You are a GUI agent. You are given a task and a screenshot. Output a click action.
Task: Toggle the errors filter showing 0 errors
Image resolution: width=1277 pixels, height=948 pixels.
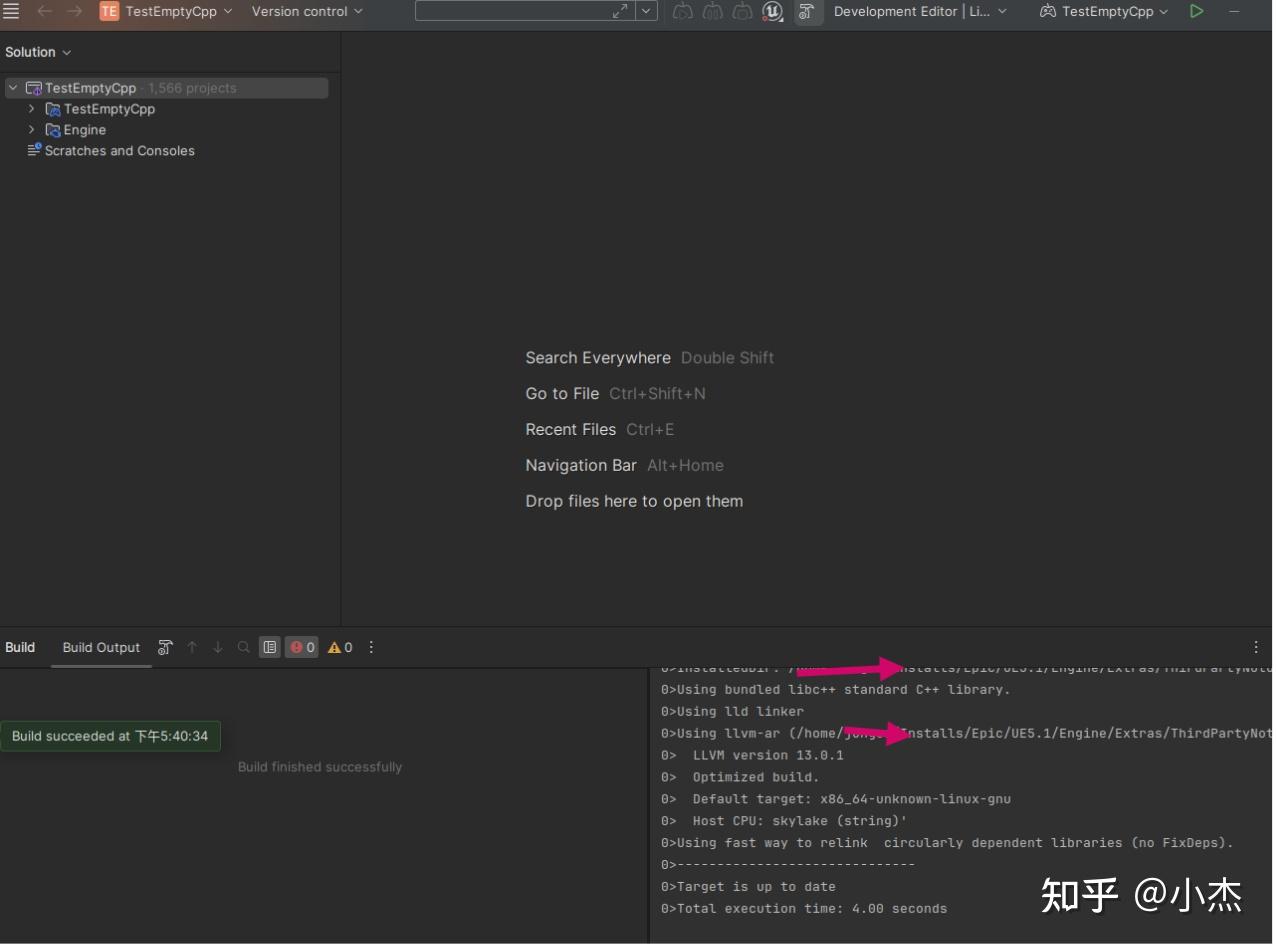(x=301, y=647)
